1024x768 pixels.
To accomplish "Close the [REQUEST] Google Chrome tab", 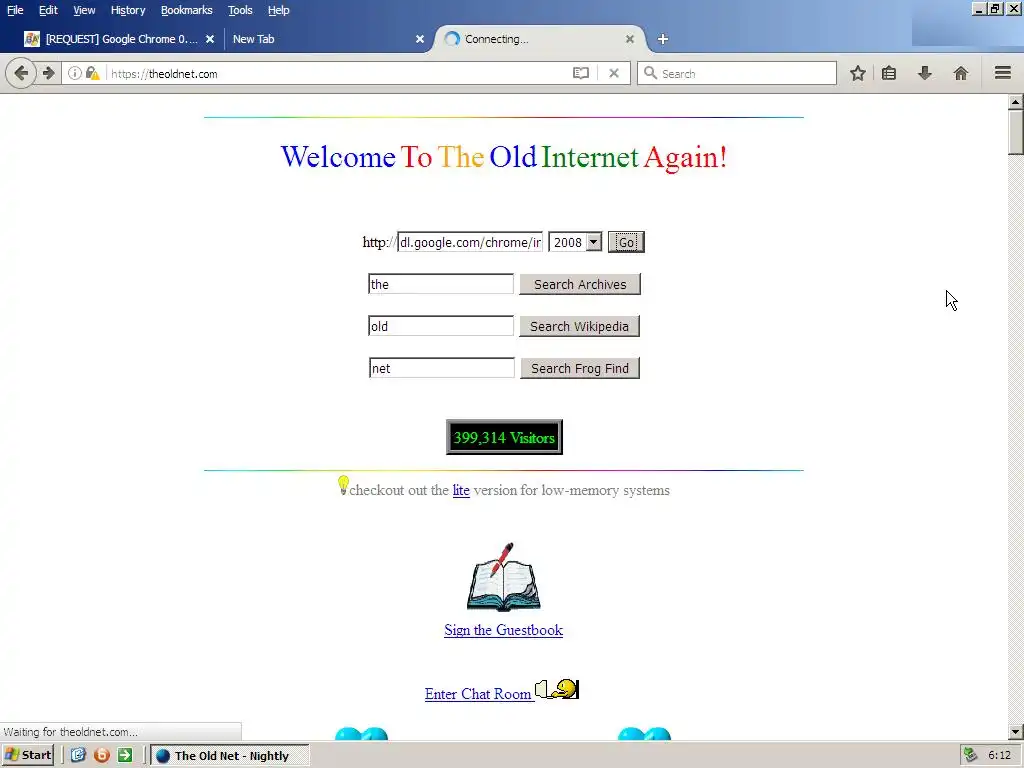I will 210,39.
